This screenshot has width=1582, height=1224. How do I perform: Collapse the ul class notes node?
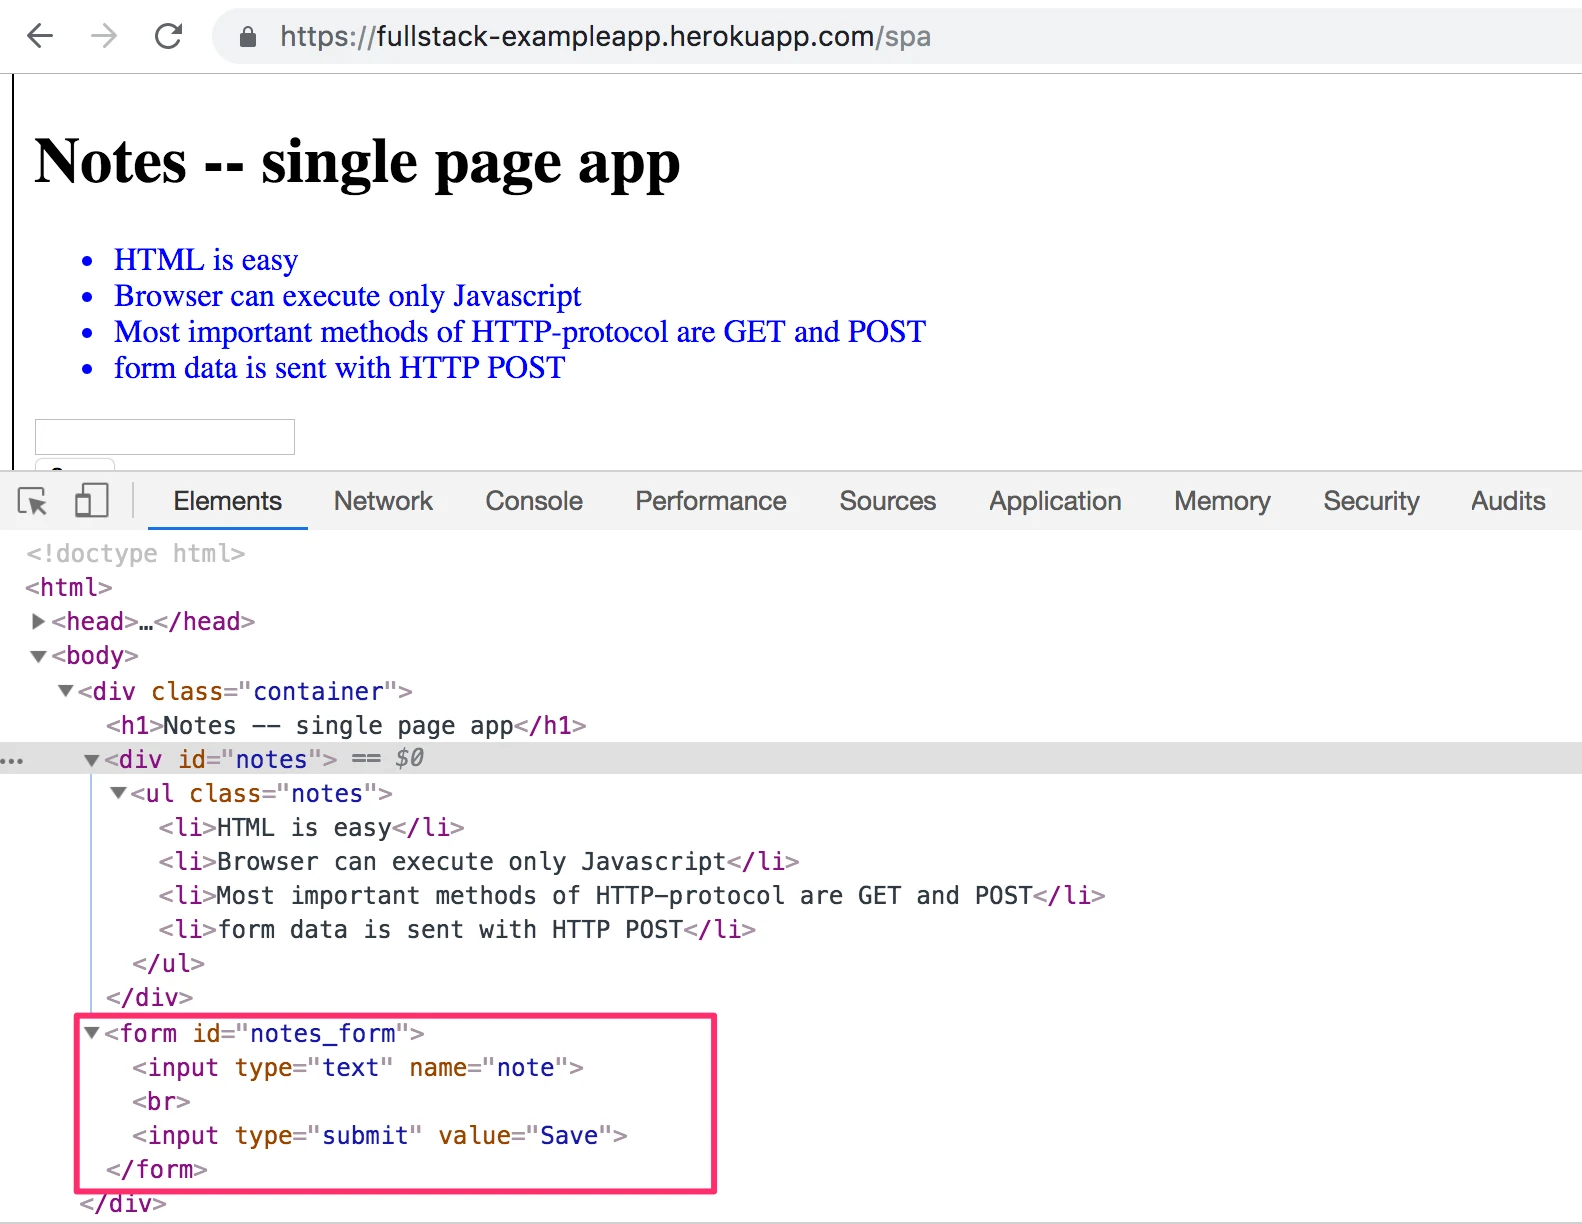(118, 793)
